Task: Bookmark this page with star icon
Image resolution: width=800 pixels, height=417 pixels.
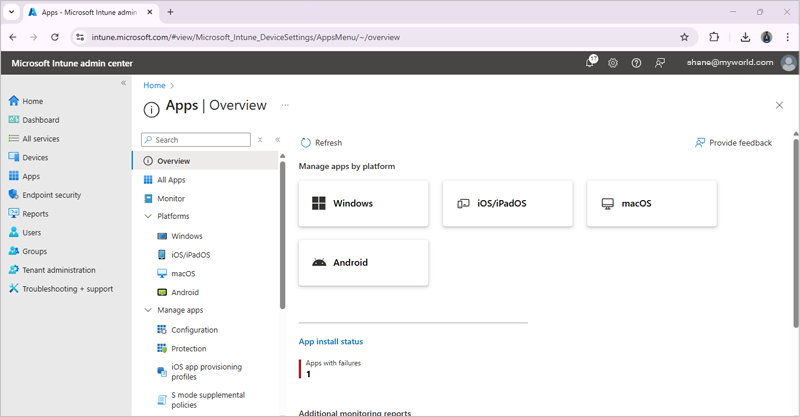Action: pyautogui.click(x=684, y=37)
